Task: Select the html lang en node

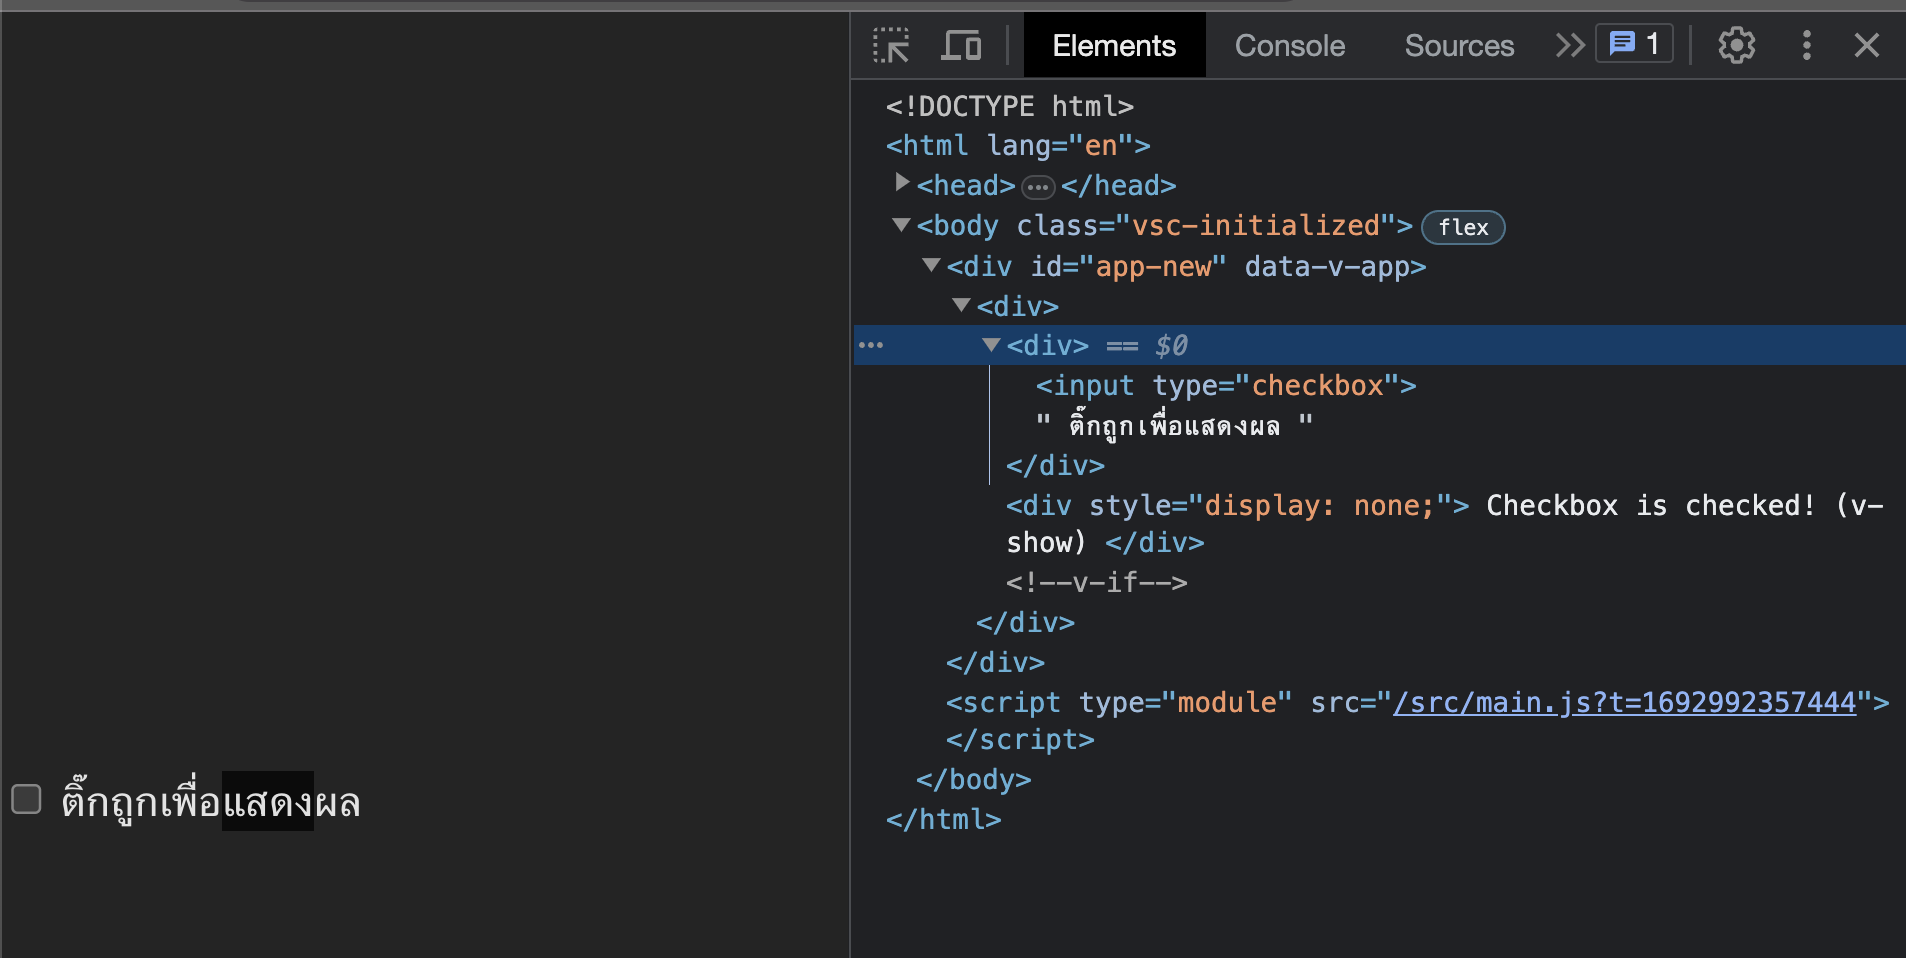Action: [x=1018, y=146]
